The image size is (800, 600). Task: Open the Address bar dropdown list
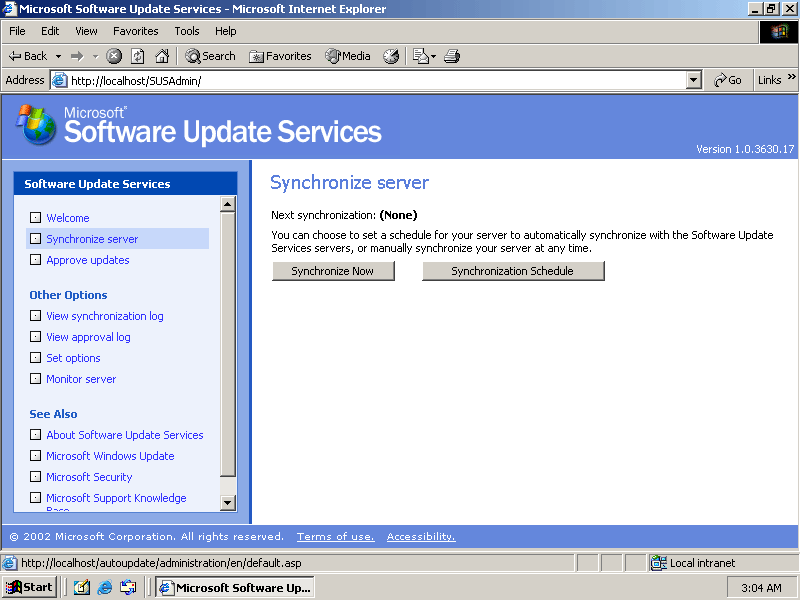[694, 80]
